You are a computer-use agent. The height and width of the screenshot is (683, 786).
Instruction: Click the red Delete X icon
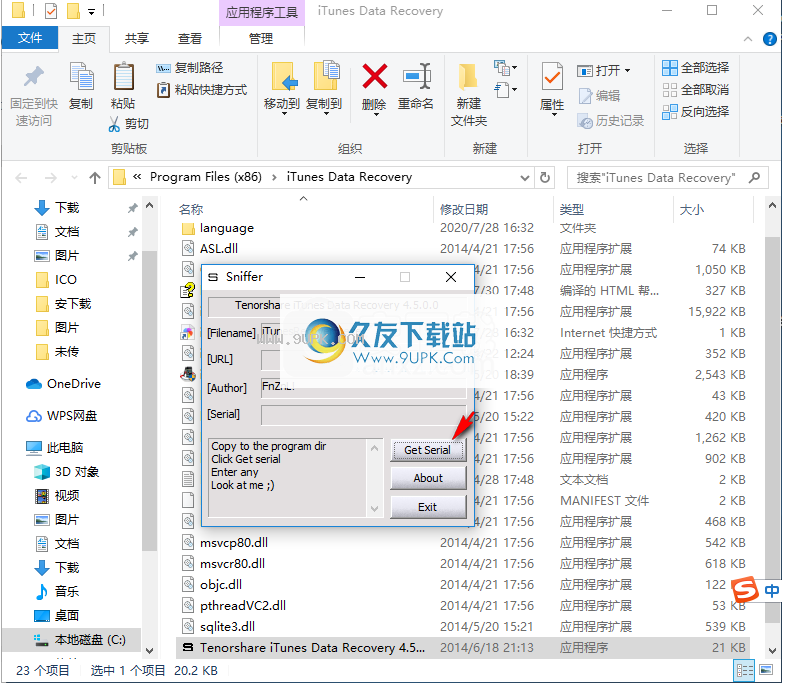[374, 77]
